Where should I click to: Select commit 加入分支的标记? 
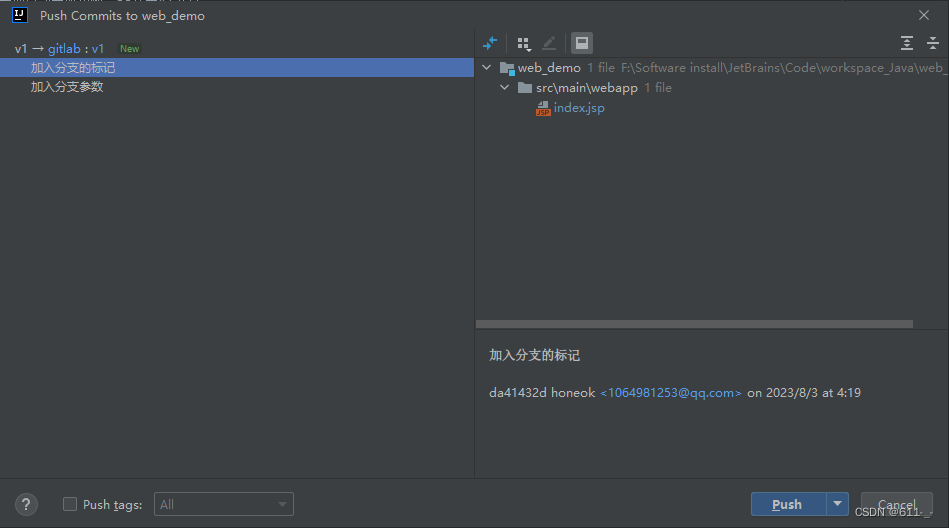237,67
